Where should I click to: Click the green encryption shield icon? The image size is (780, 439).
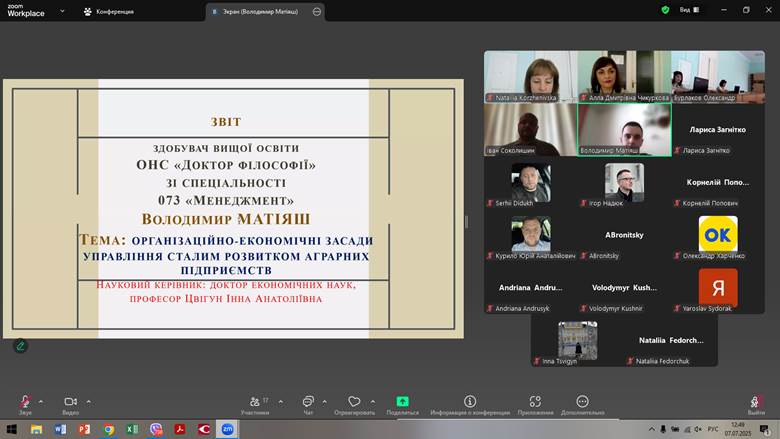tap(665, 10)
